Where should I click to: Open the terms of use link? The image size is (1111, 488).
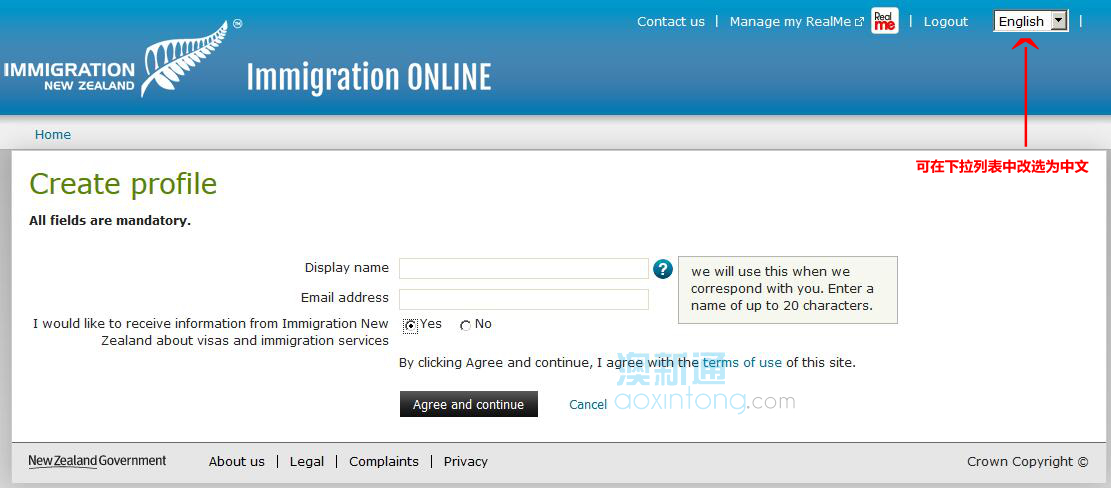click(742, 362)
